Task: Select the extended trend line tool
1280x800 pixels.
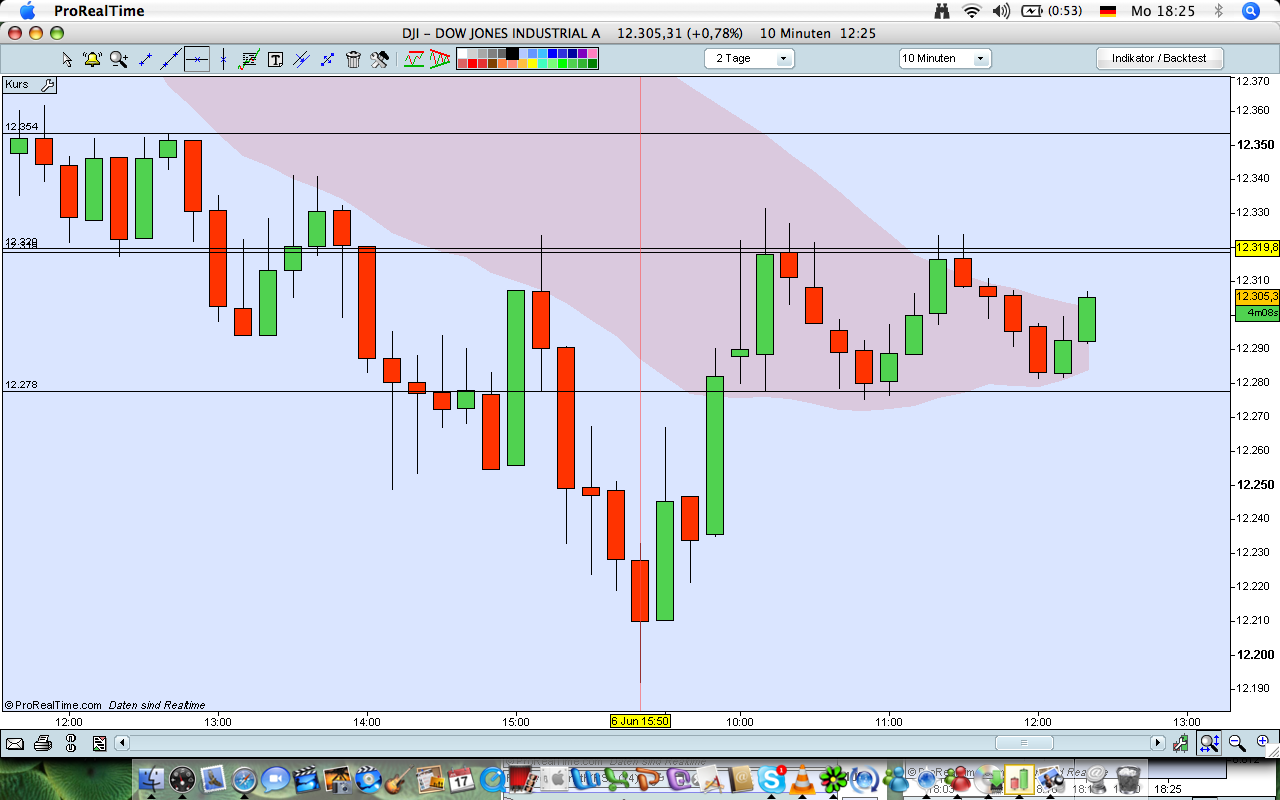Action: [171, 59]
